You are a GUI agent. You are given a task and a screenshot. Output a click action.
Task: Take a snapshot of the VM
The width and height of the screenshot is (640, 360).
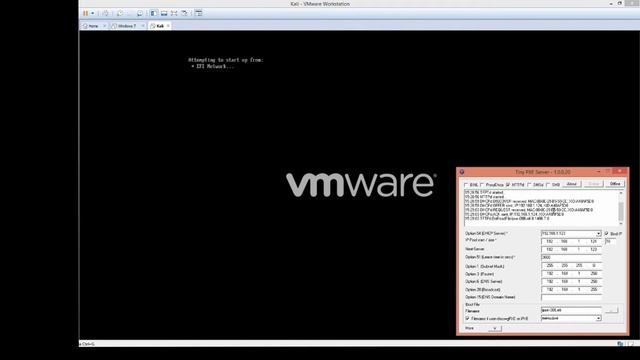click(x=120, y=13)
